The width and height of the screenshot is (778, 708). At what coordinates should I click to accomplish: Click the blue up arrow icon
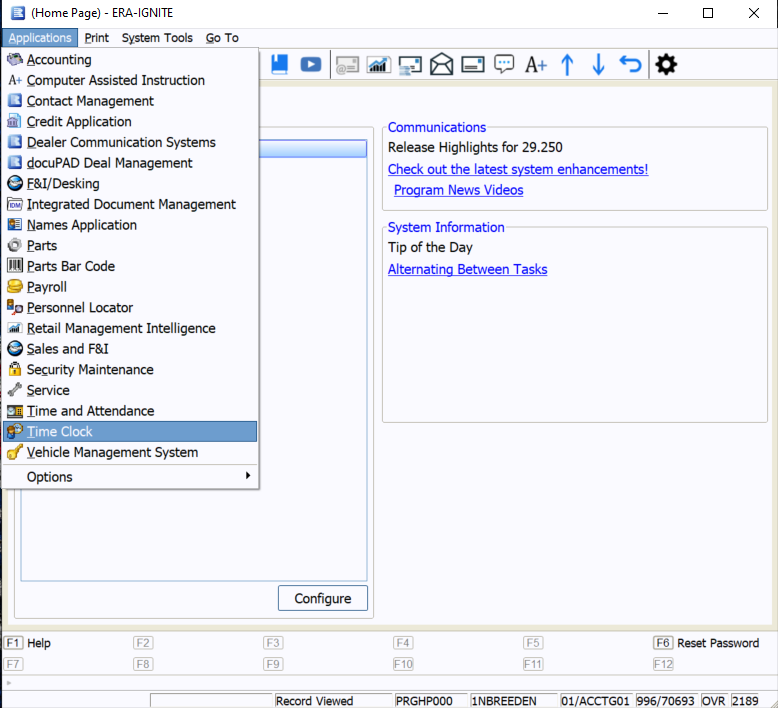point(567,64)
